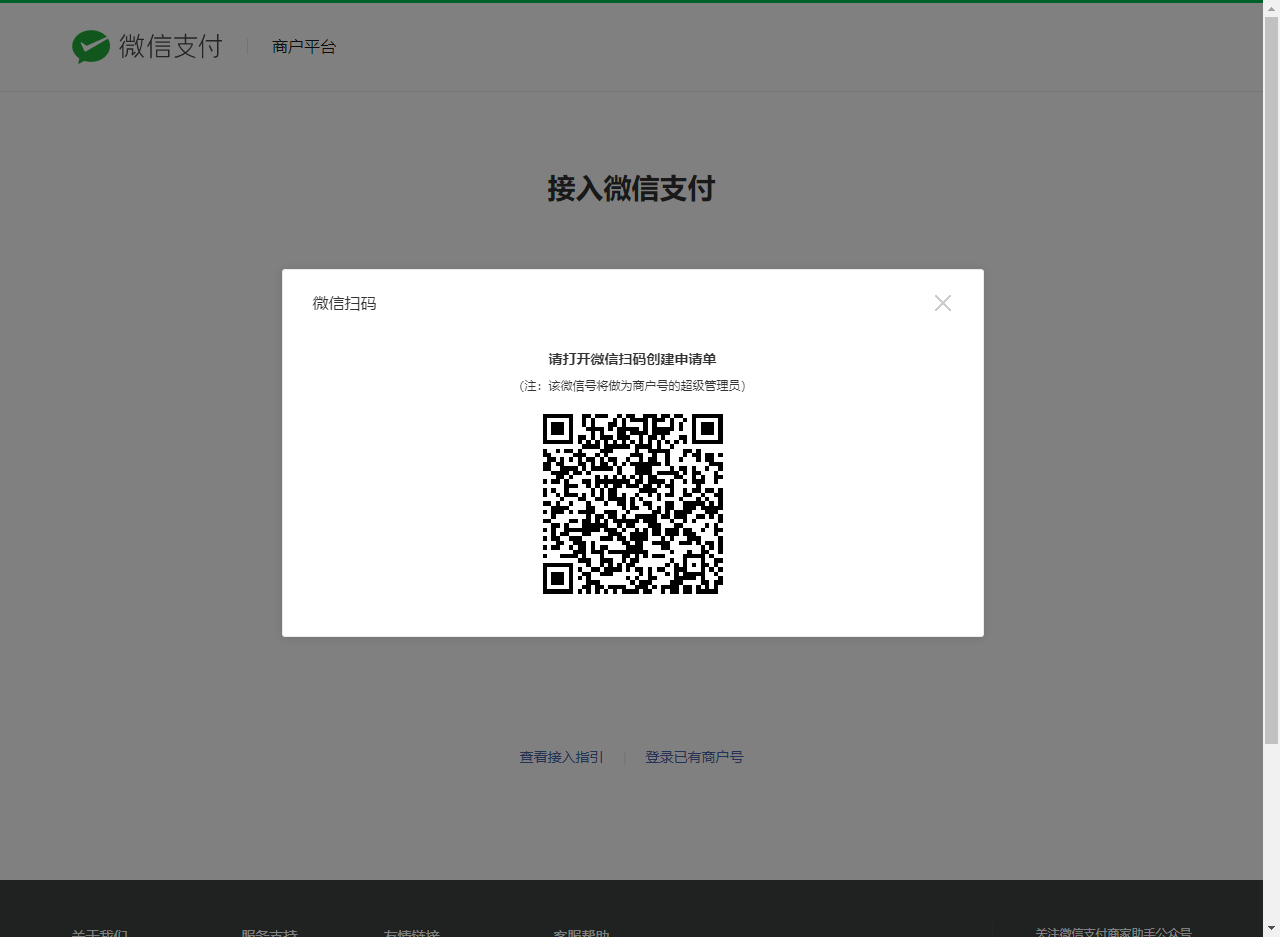
Task: Click the vertical scrollbar thumb
Action: pos(1271,380)
